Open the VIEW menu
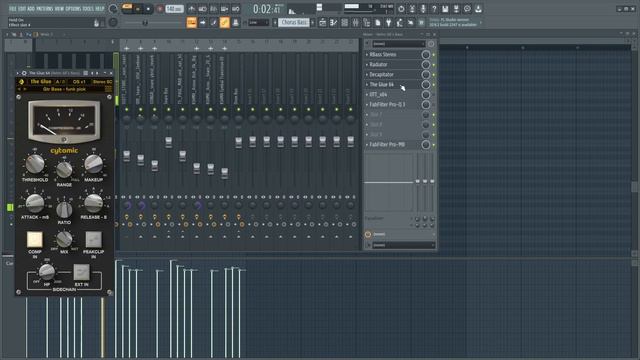 60,9
